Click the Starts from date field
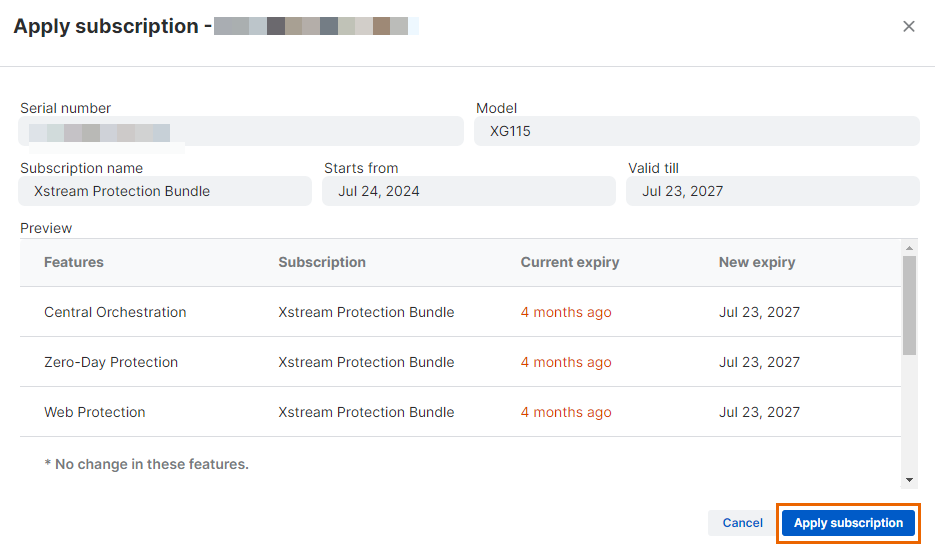935x556 pixels. click(x=468, y=191)
